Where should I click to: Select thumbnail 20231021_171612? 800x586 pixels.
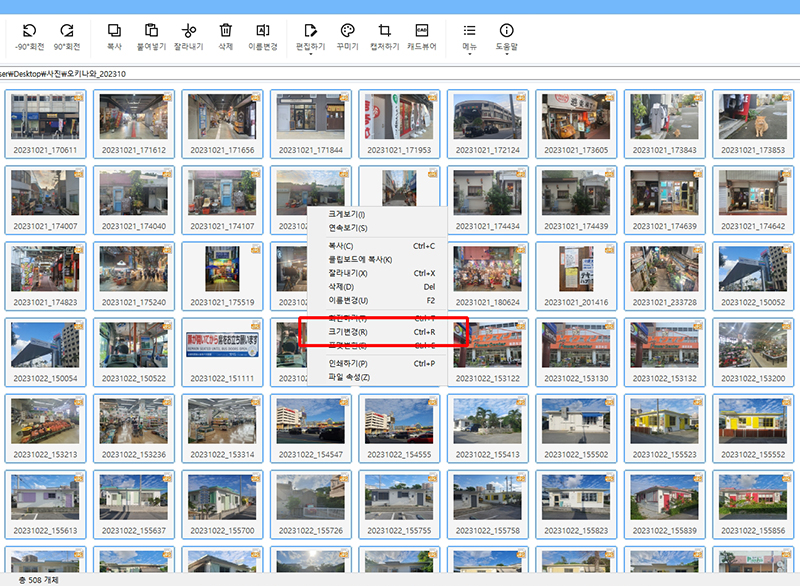click(x=134, y=124)
